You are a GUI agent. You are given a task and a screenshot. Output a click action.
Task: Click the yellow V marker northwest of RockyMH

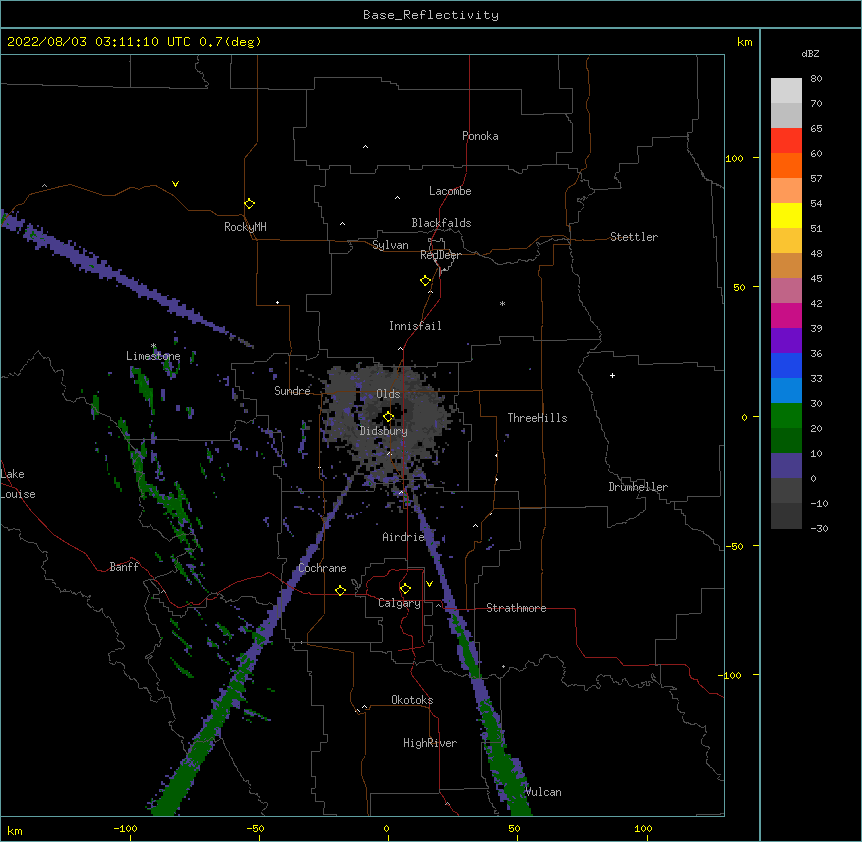point(175,184)
